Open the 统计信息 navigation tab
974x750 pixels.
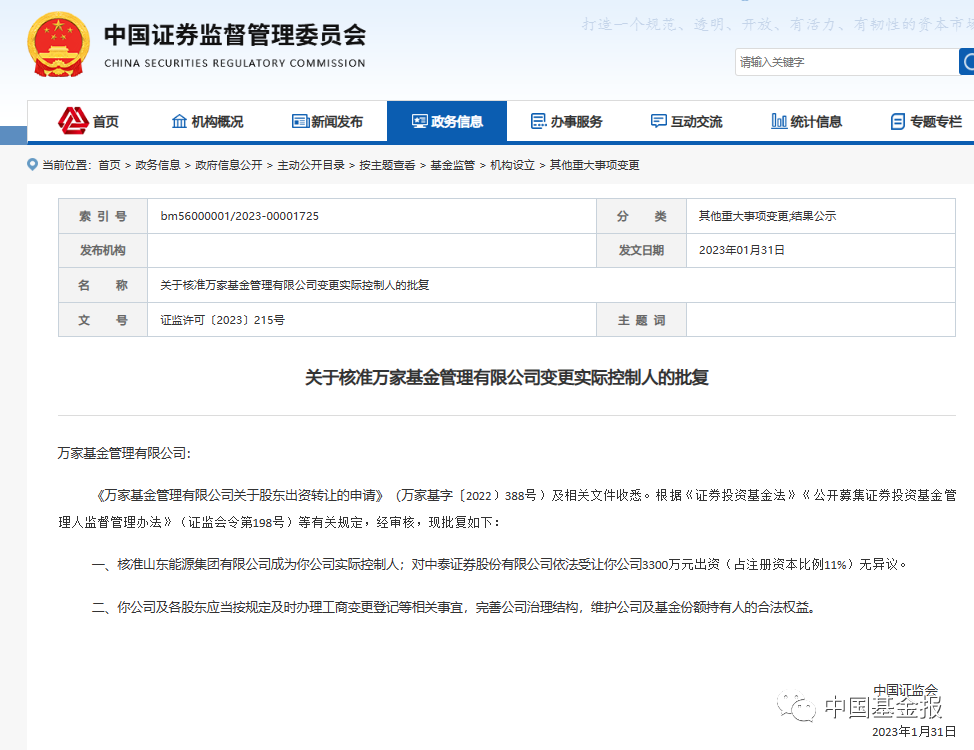(x=806, y=121)
